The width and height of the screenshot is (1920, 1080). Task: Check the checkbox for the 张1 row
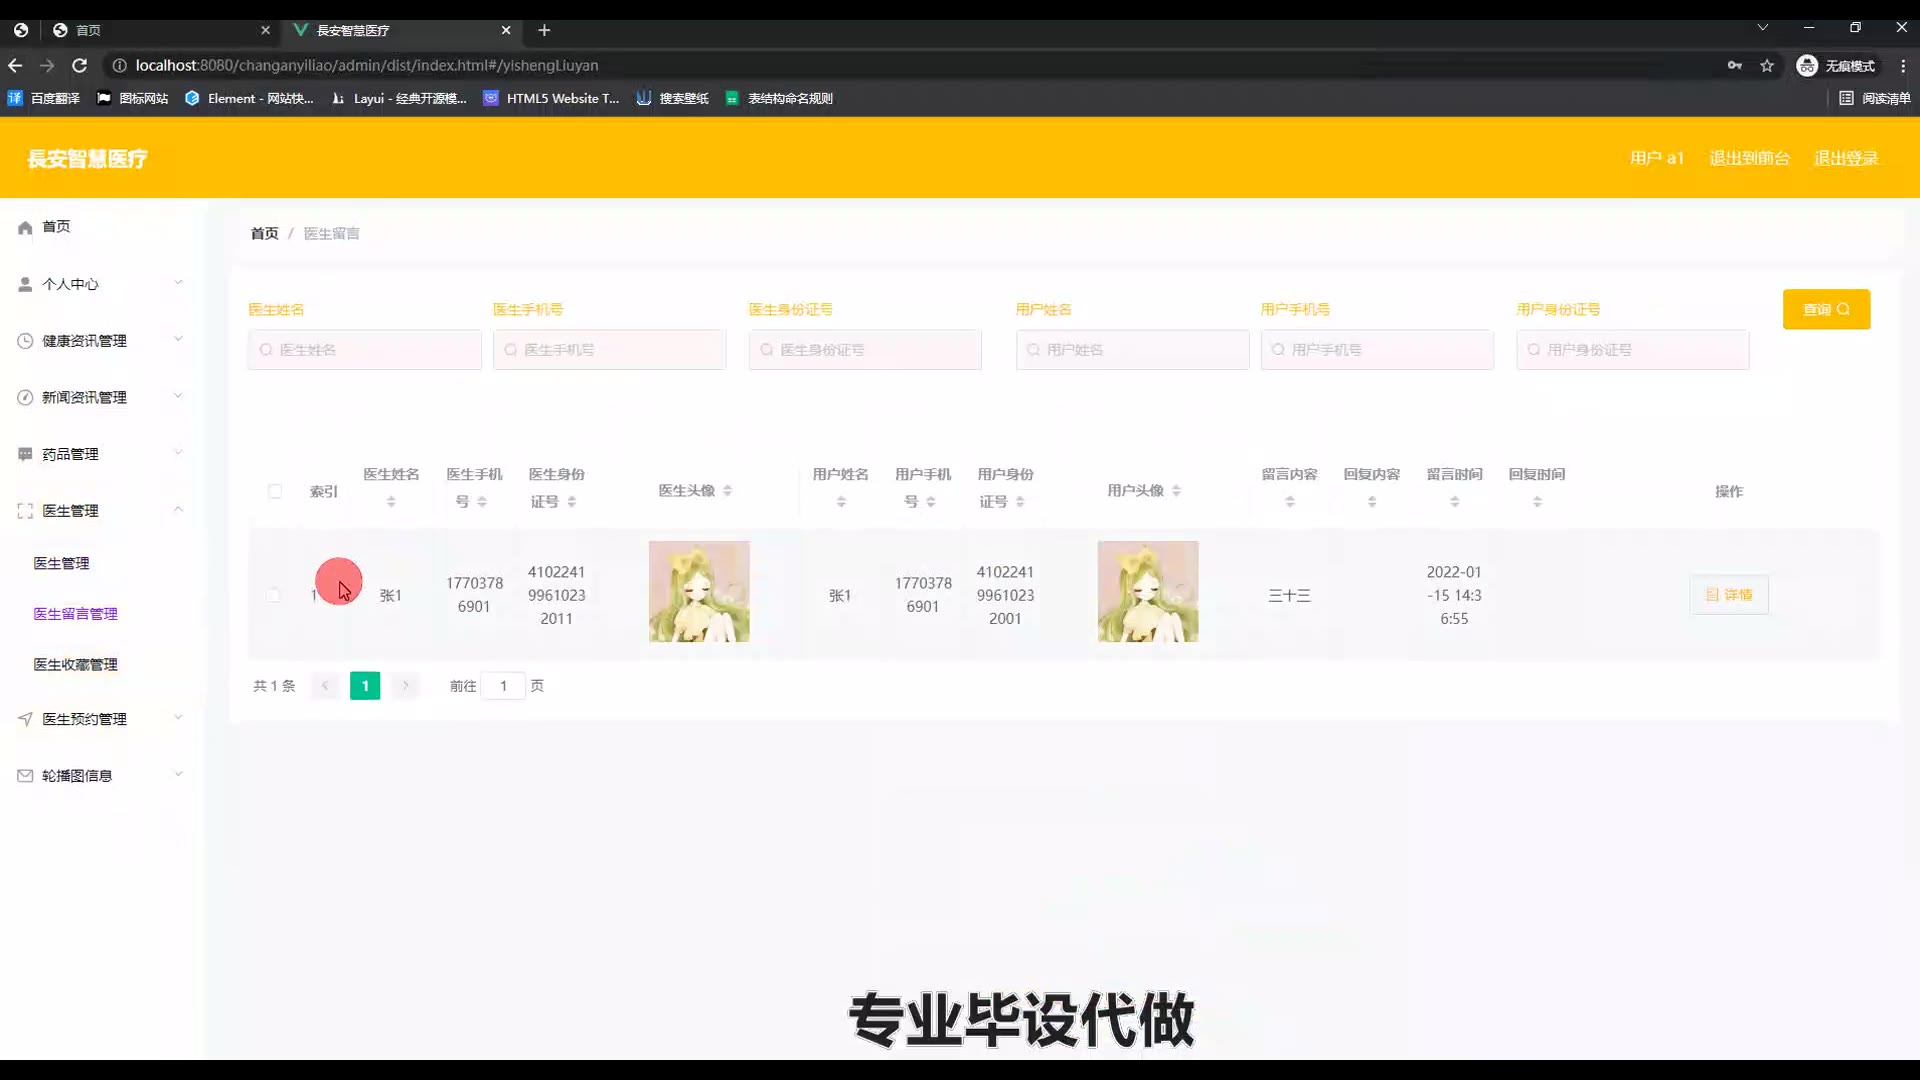point(274,595)
